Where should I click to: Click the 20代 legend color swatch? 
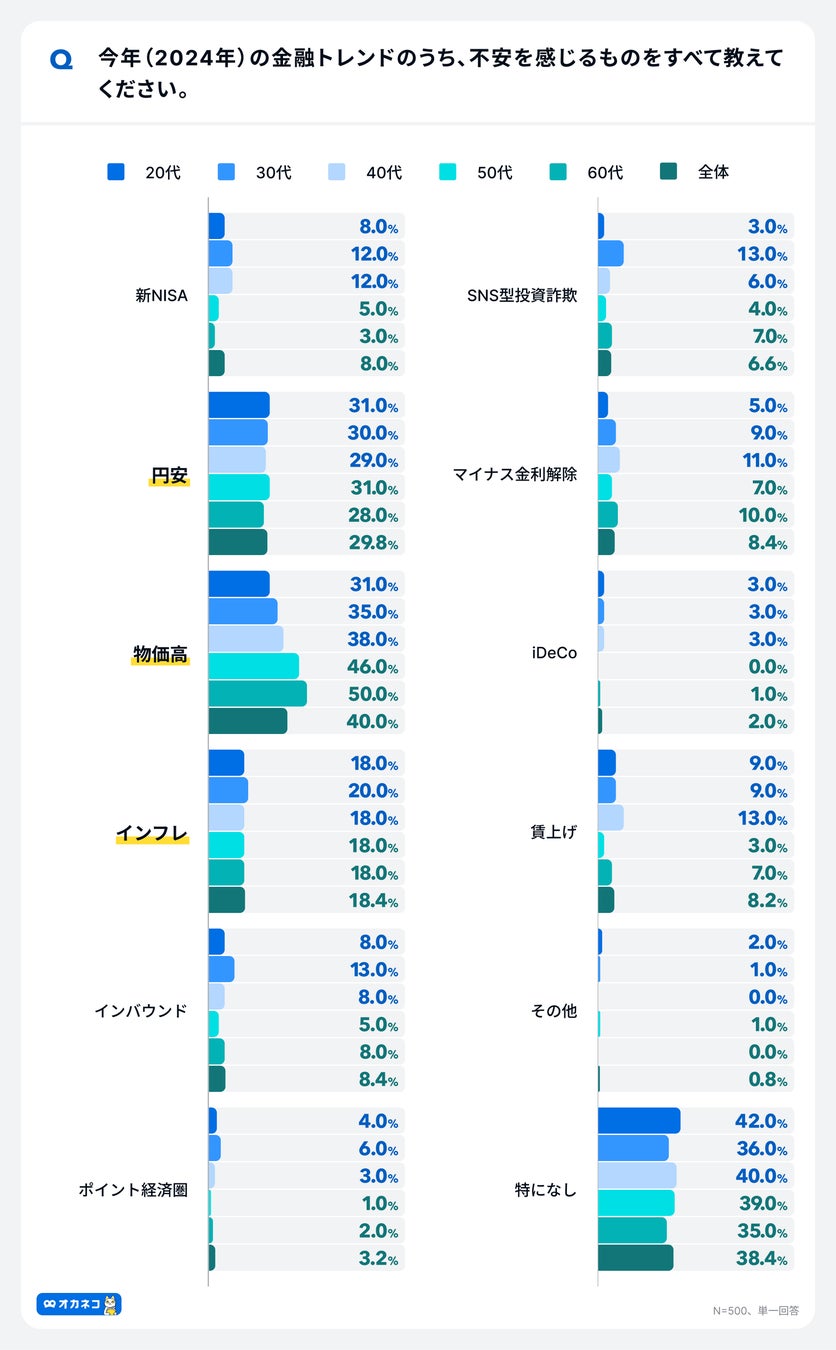(x=116, y=172)
